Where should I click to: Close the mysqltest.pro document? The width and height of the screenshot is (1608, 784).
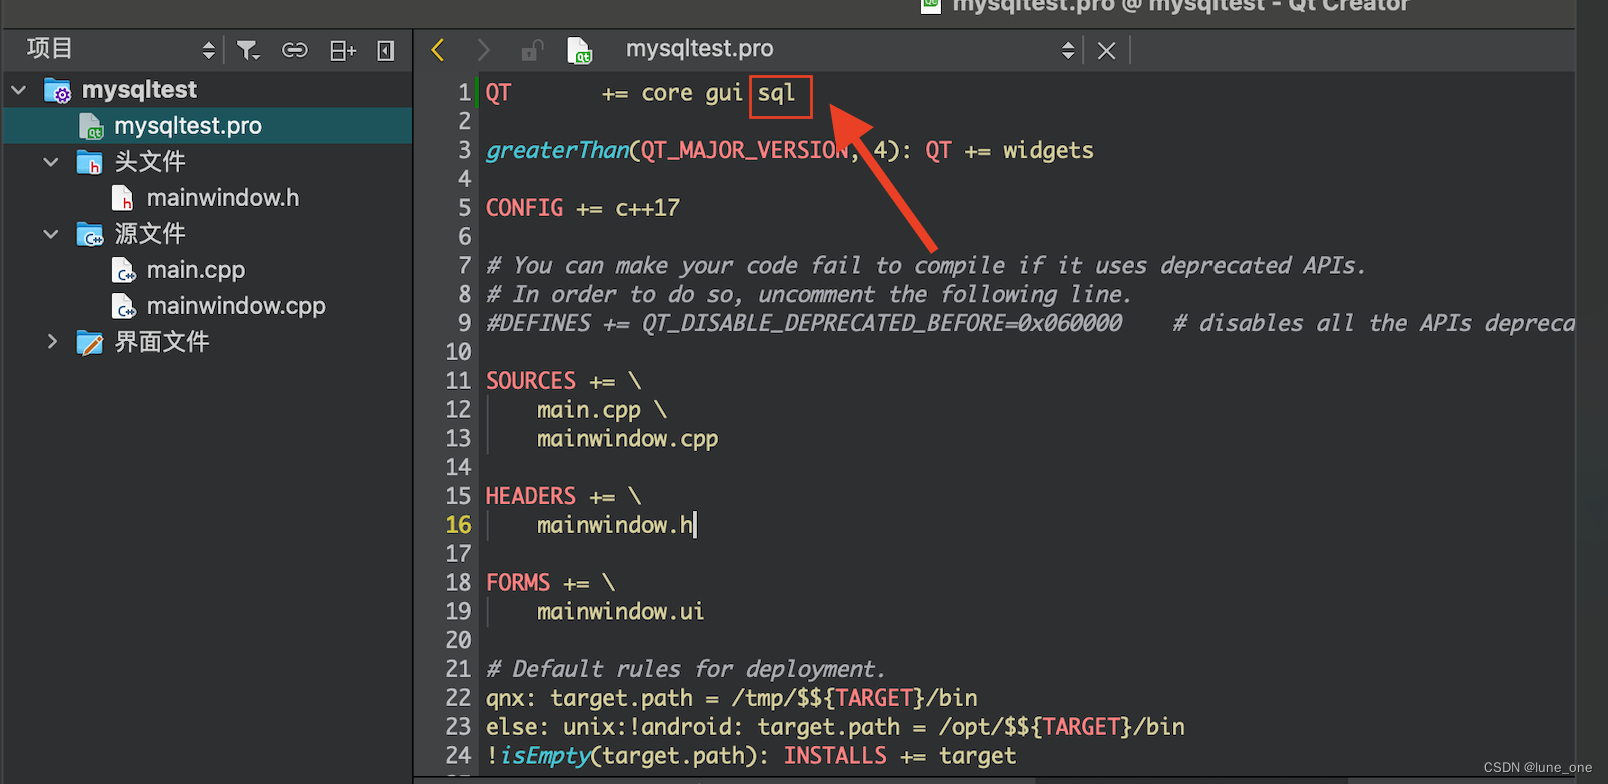pos(1106,50)
